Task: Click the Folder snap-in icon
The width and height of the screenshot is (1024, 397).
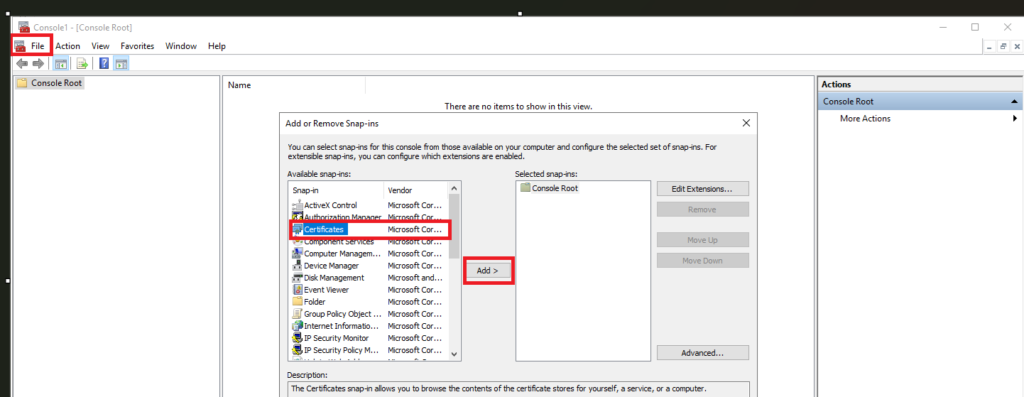Action: (x=297, y=302)
